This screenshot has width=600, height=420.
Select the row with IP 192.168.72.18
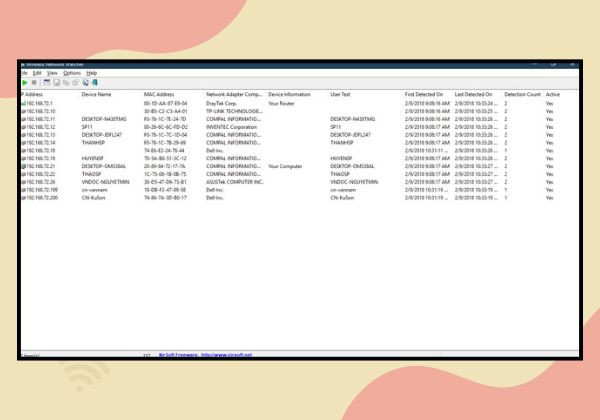tap(299, 151)
